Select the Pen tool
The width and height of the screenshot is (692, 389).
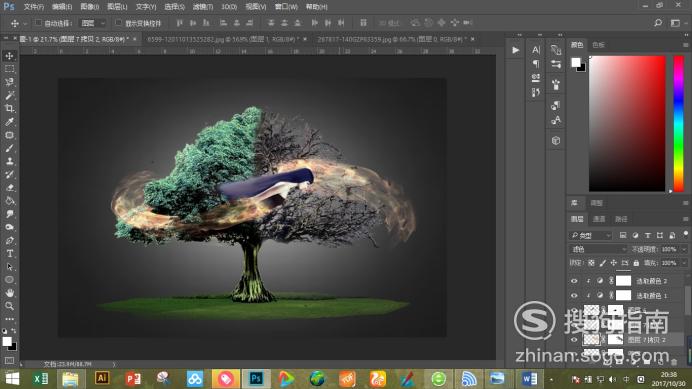pos(9,241)
